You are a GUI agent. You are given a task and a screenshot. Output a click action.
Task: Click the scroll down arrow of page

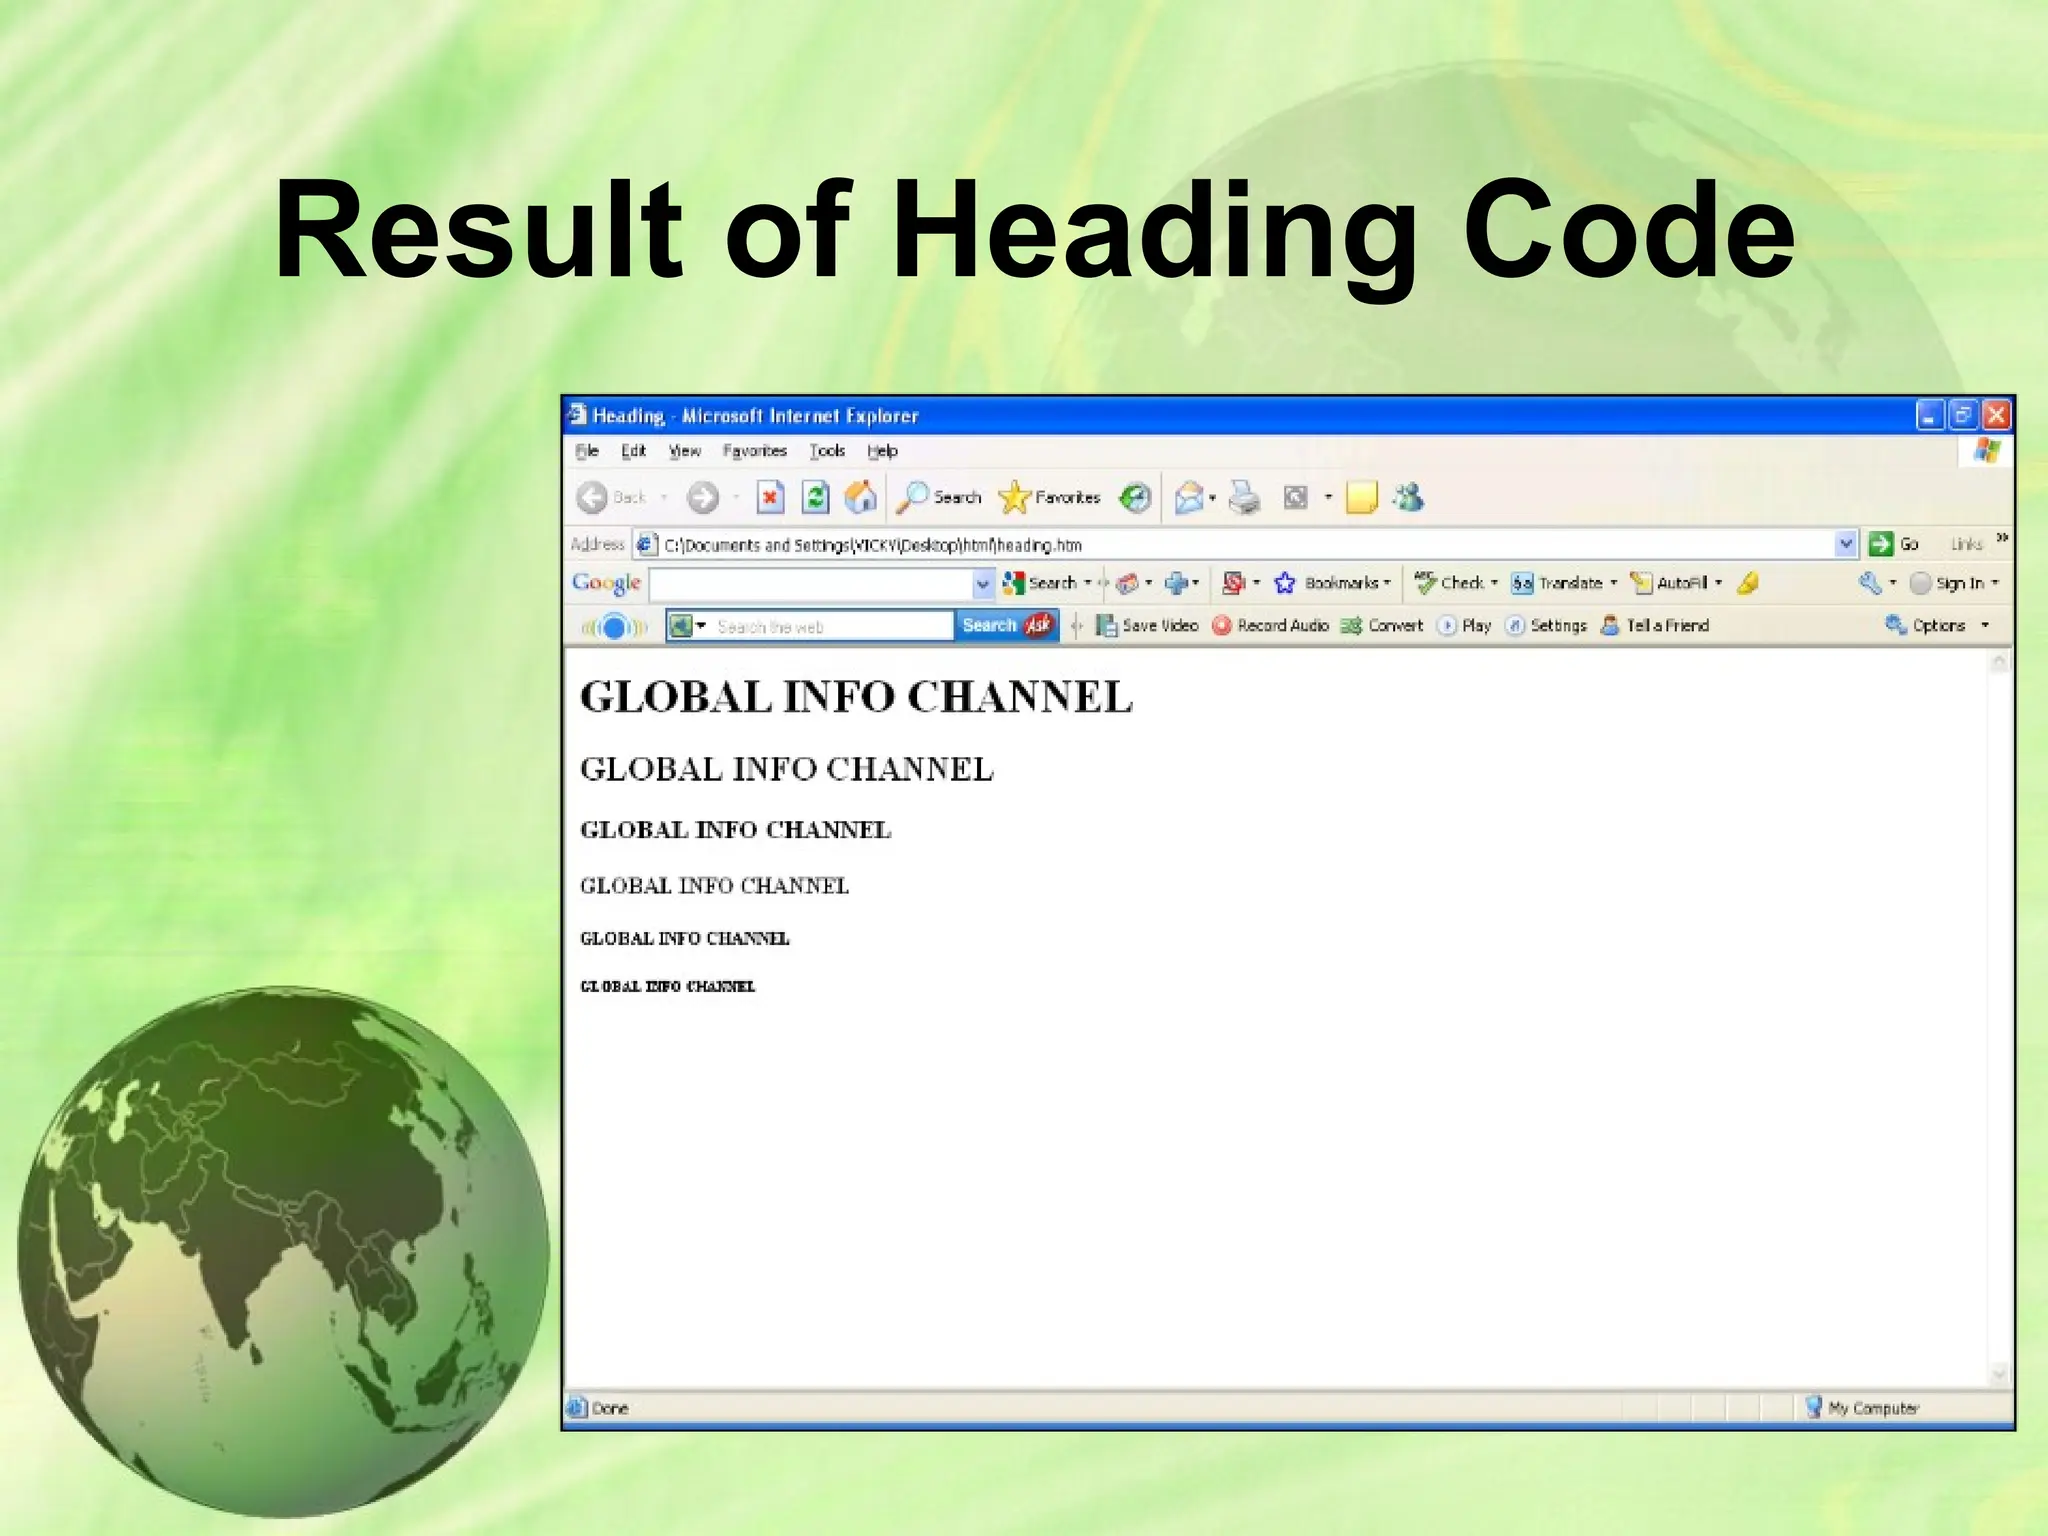(x=1999, y=1375)
